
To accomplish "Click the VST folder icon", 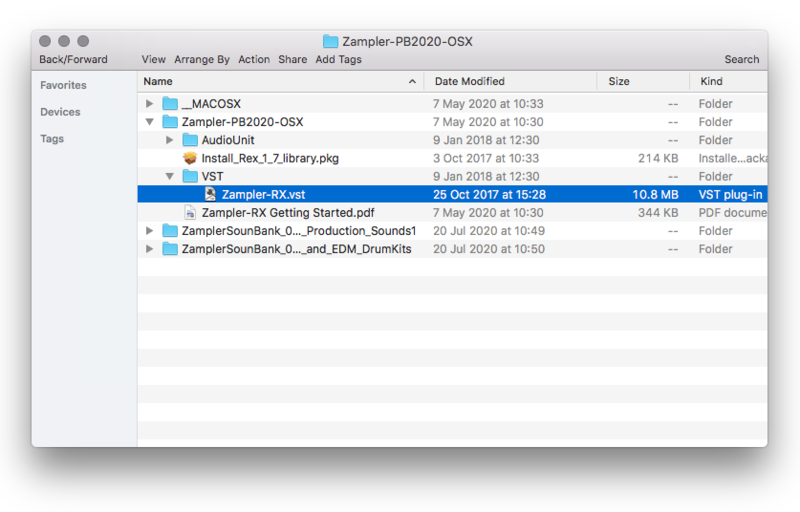I will (x=190, y=176).
